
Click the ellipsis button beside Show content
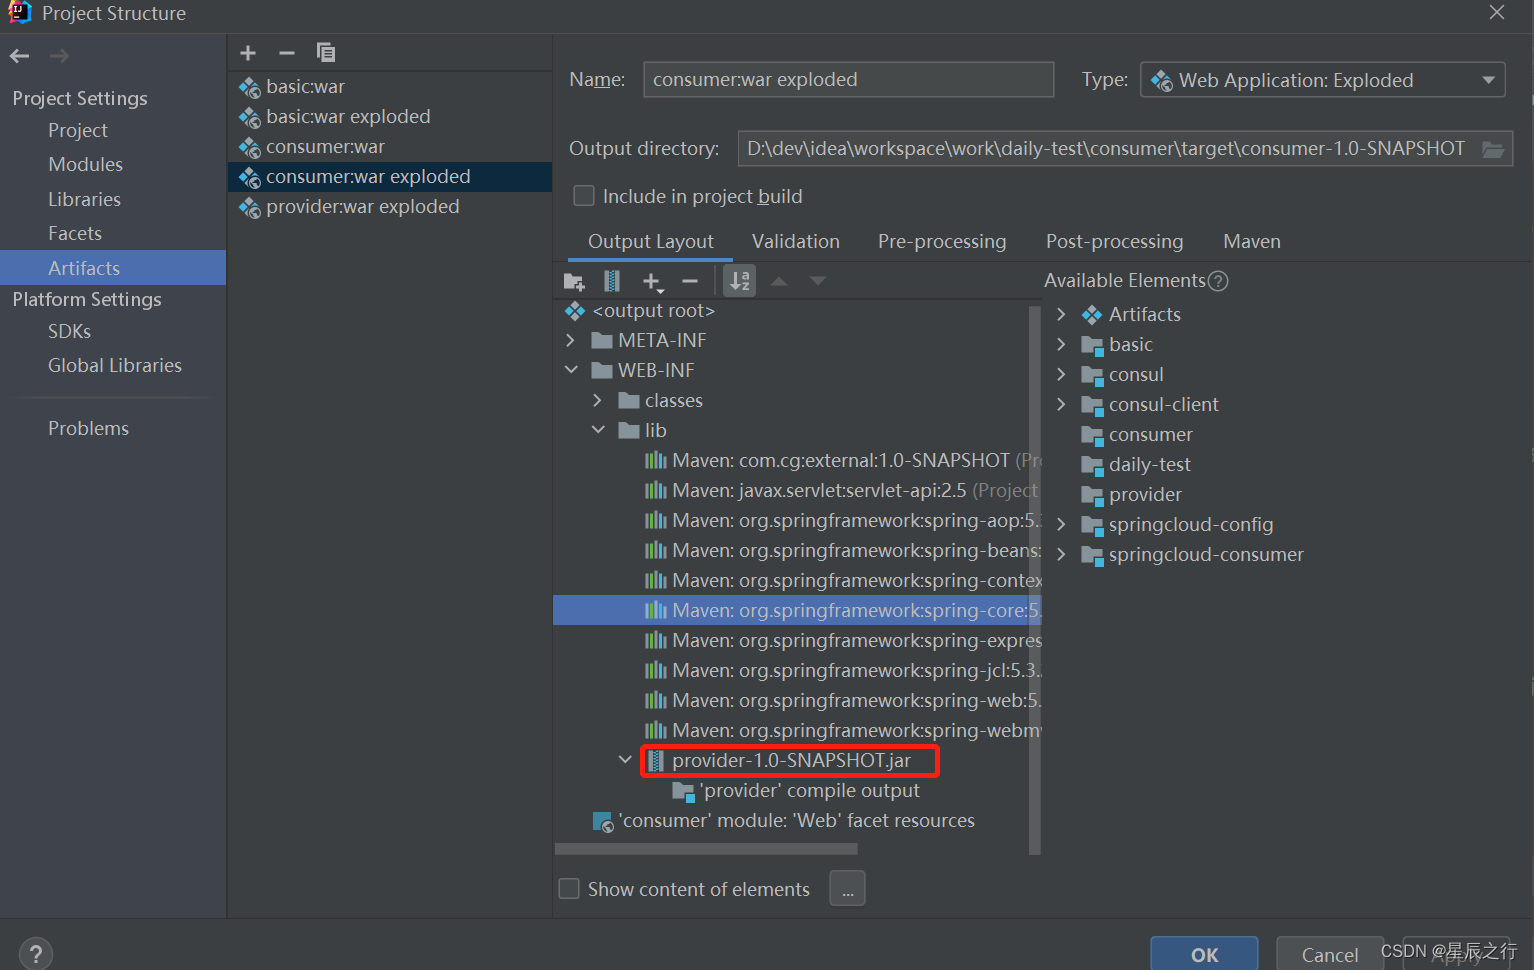pos(847,889)
